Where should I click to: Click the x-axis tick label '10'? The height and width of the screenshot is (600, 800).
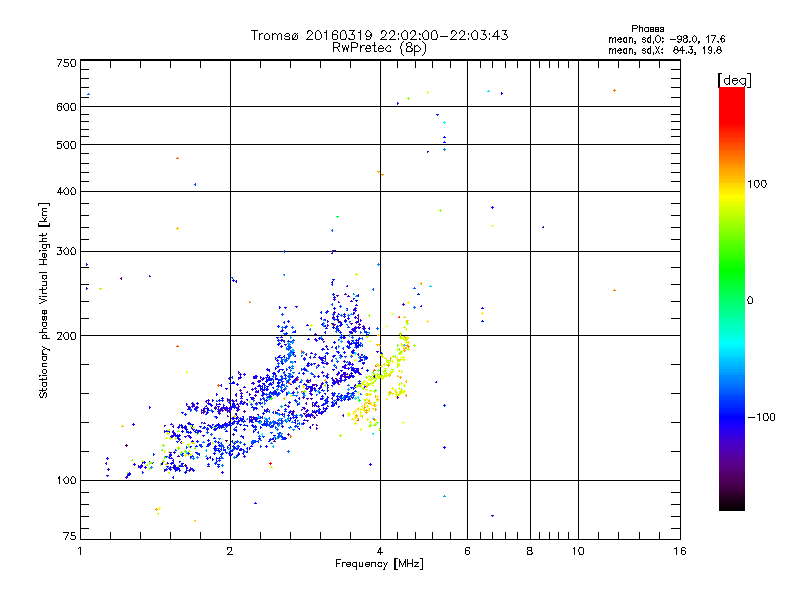[578, 551]
